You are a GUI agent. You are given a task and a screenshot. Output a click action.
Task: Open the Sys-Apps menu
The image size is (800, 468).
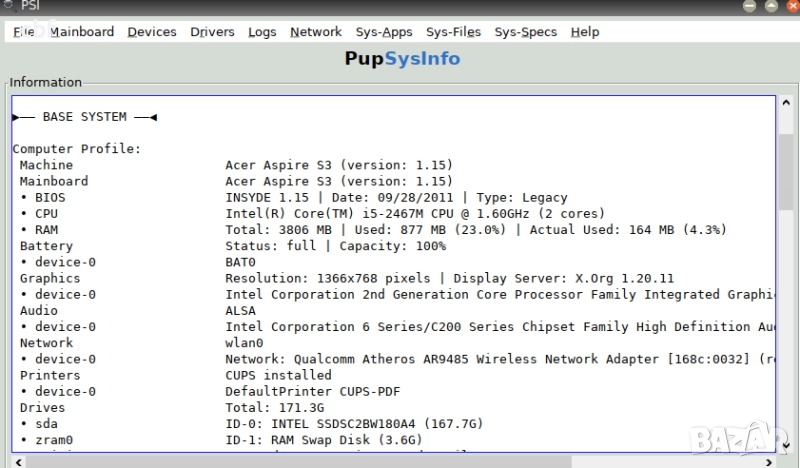pos(383,32)
